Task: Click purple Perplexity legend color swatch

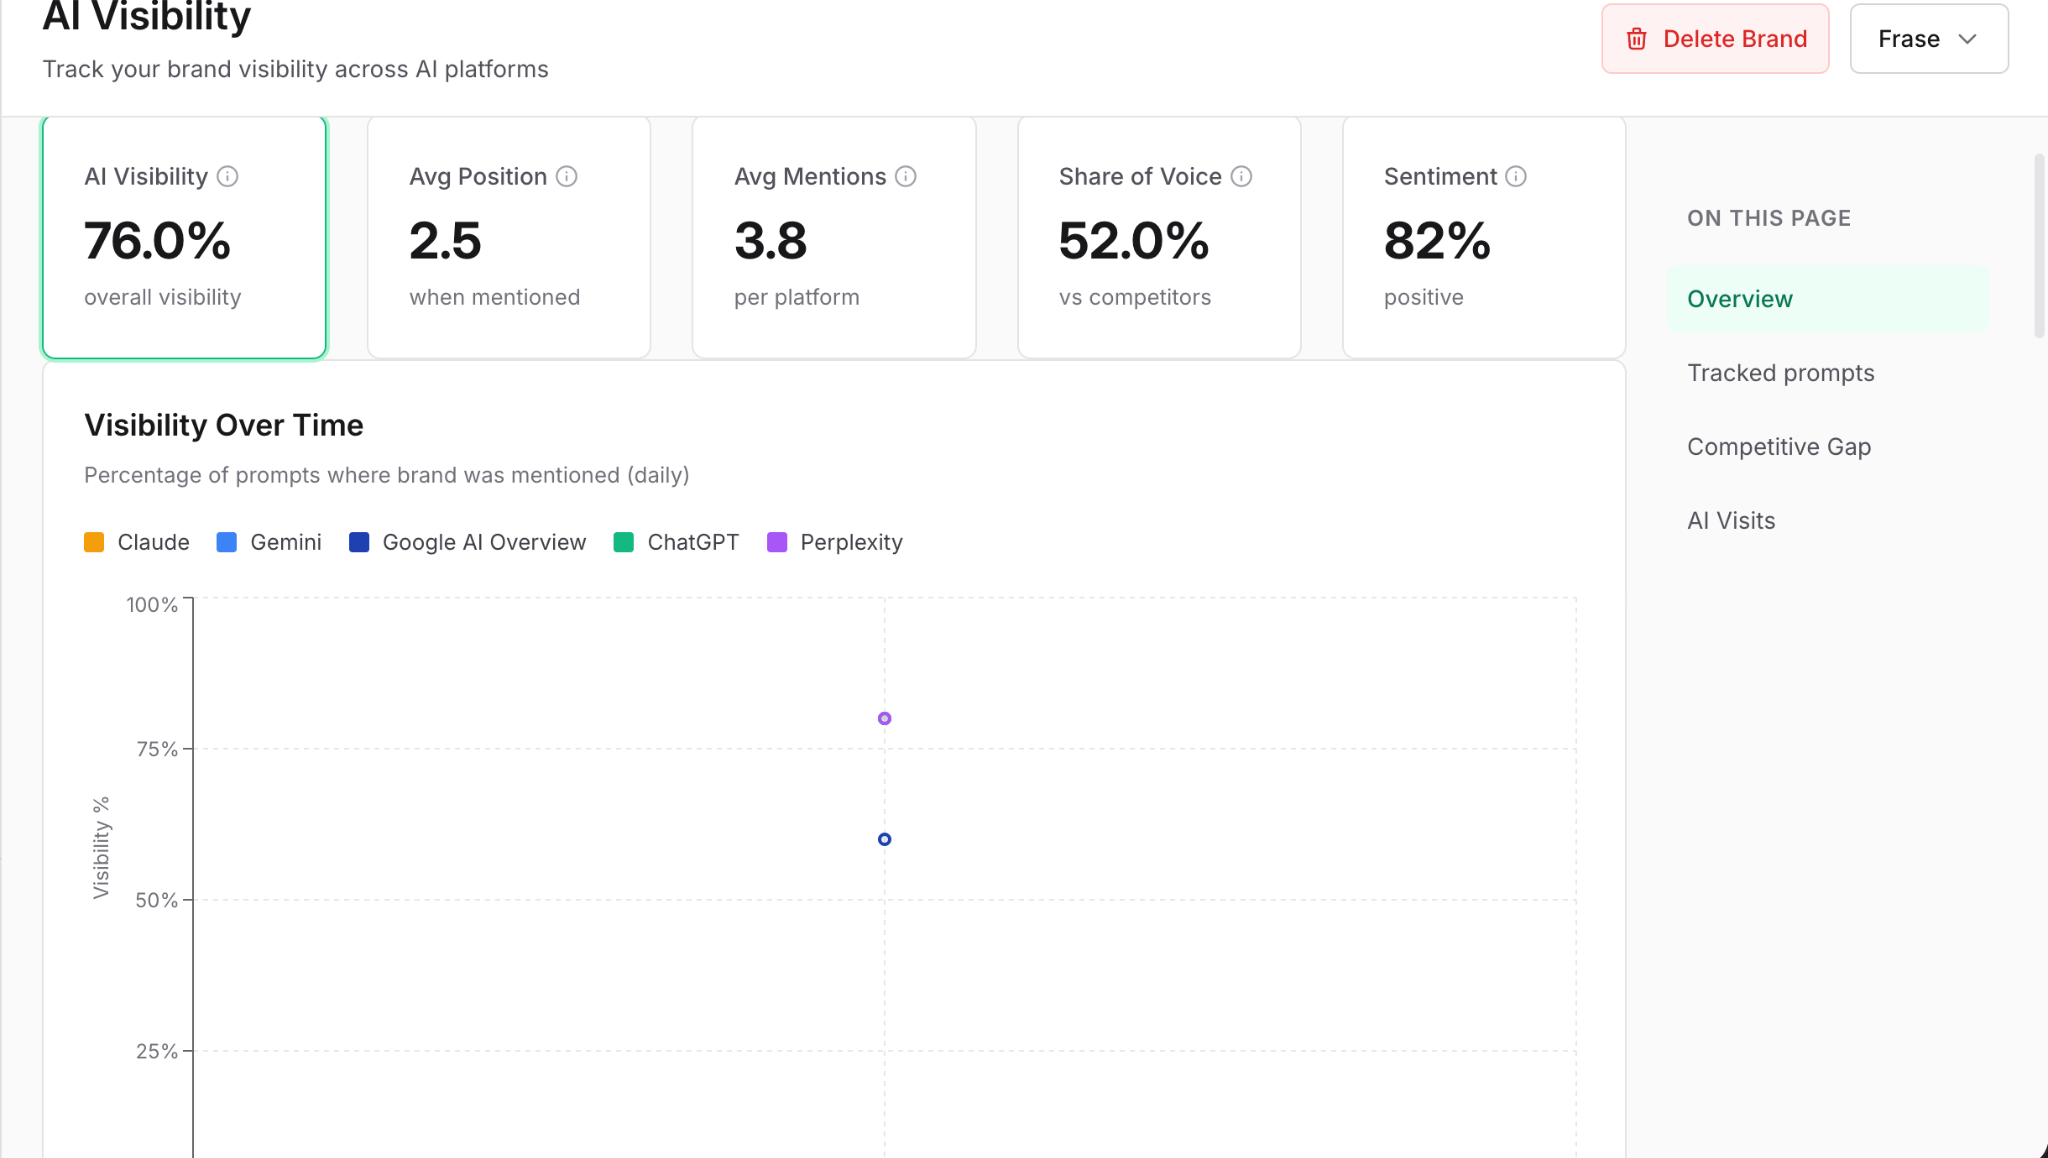Action: (x=777, y=542)
